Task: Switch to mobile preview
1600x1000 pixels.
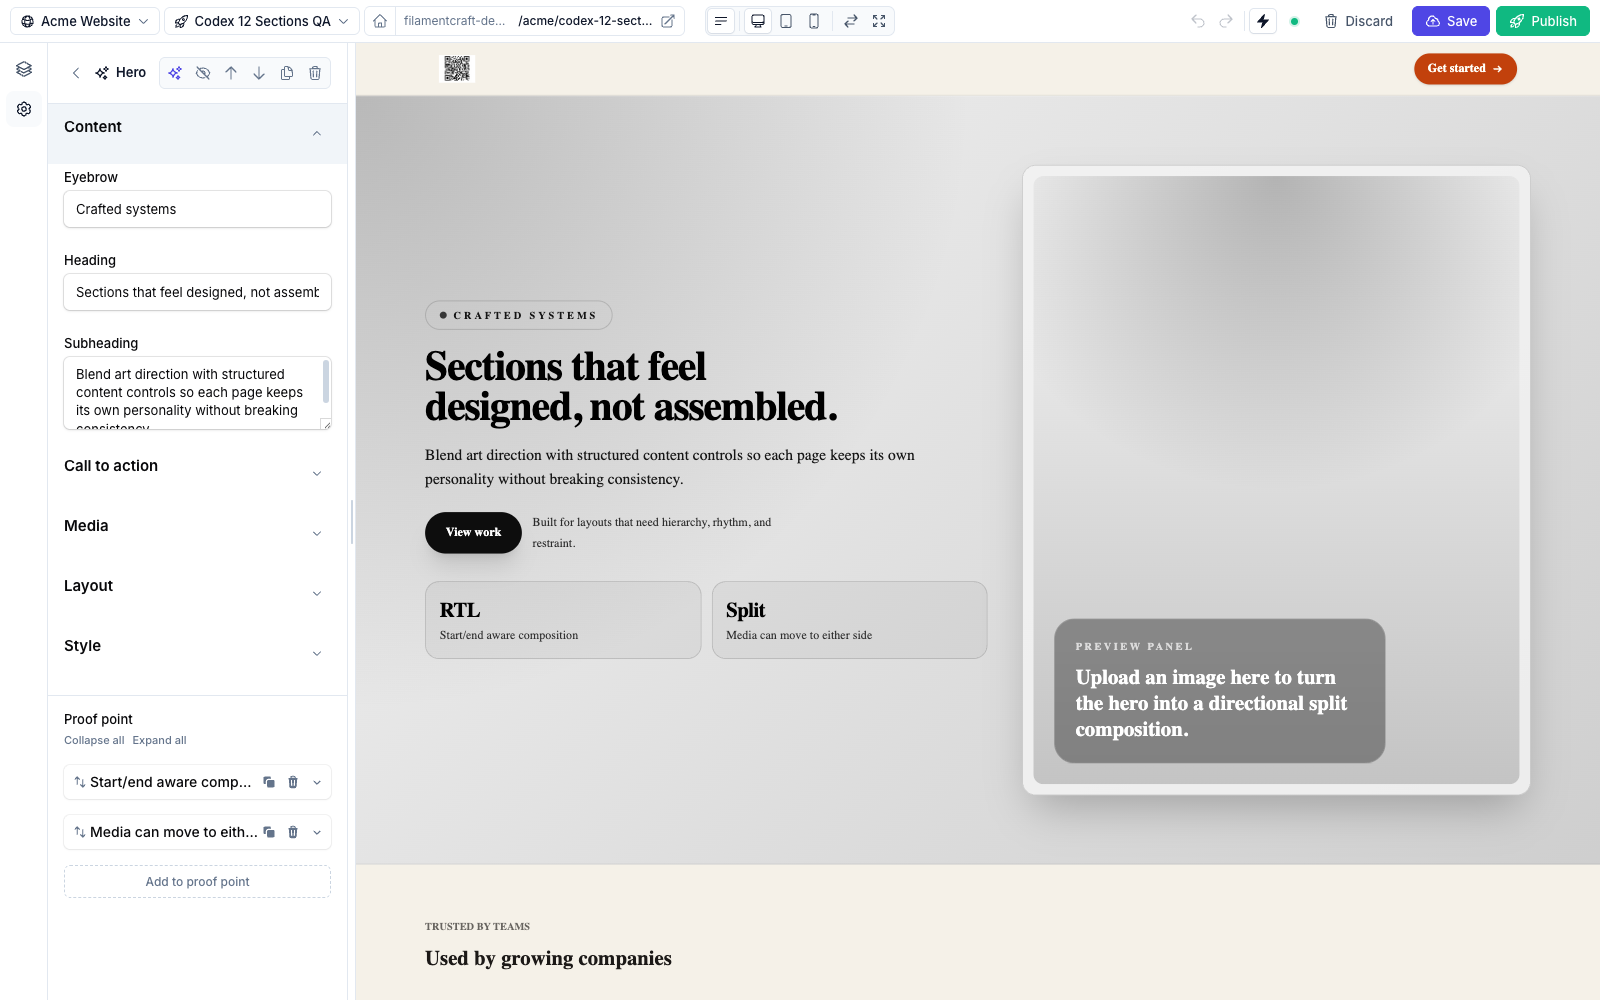Action: (x=814, y=21)
